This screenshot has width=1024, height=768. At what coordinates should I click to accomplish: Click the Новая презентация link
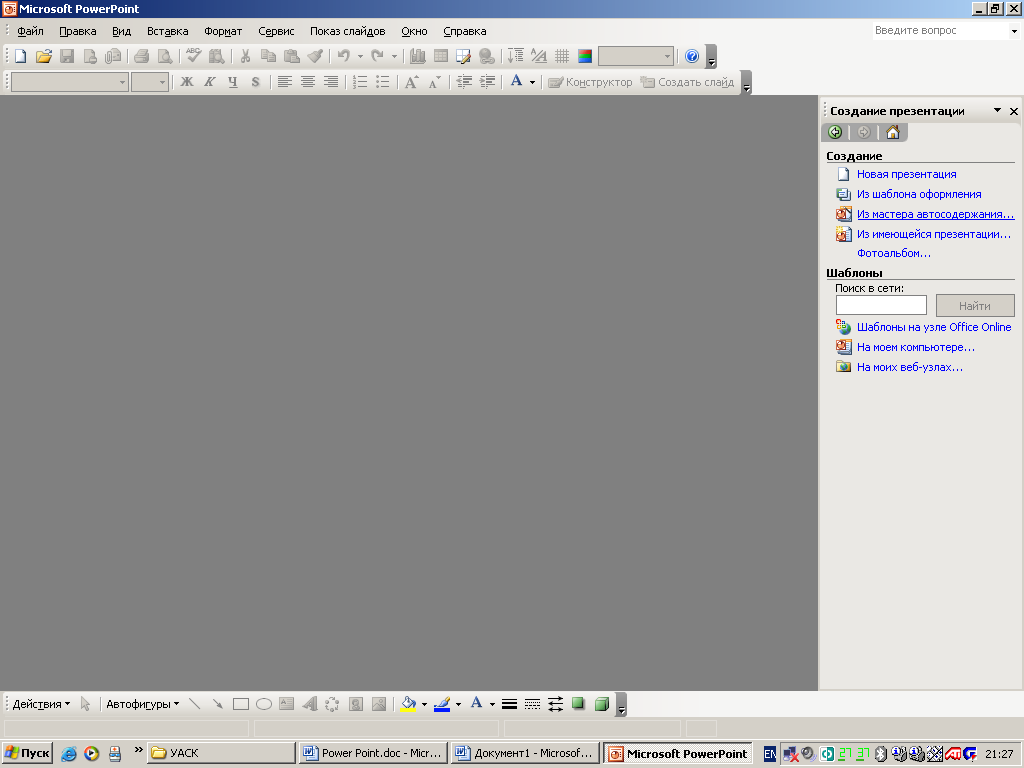pos(906,174)
